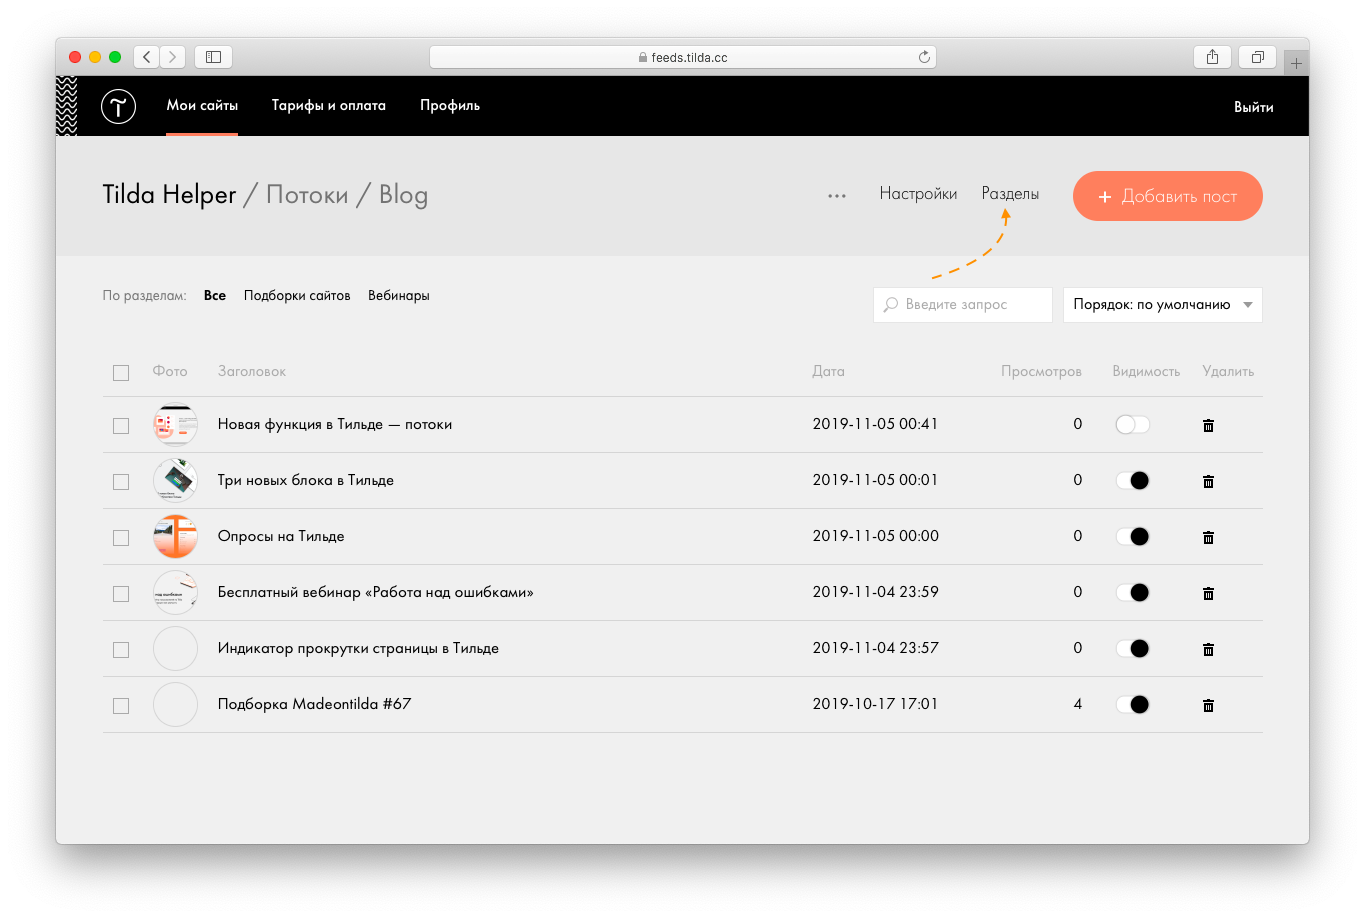This screenshot has height=918, width=1365.
Task: Click the Tilda logo icon
Action: click(118, 106)
